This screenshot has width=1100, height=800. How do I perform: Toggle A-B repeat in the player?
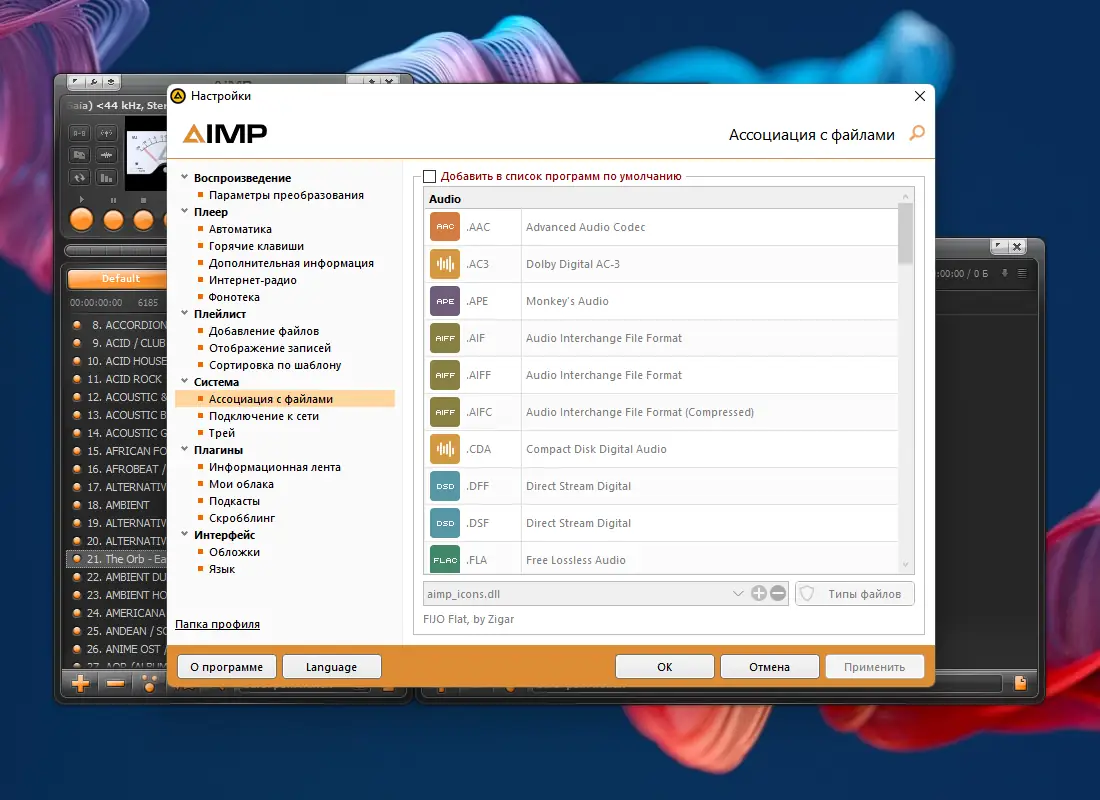pos(80,133)
